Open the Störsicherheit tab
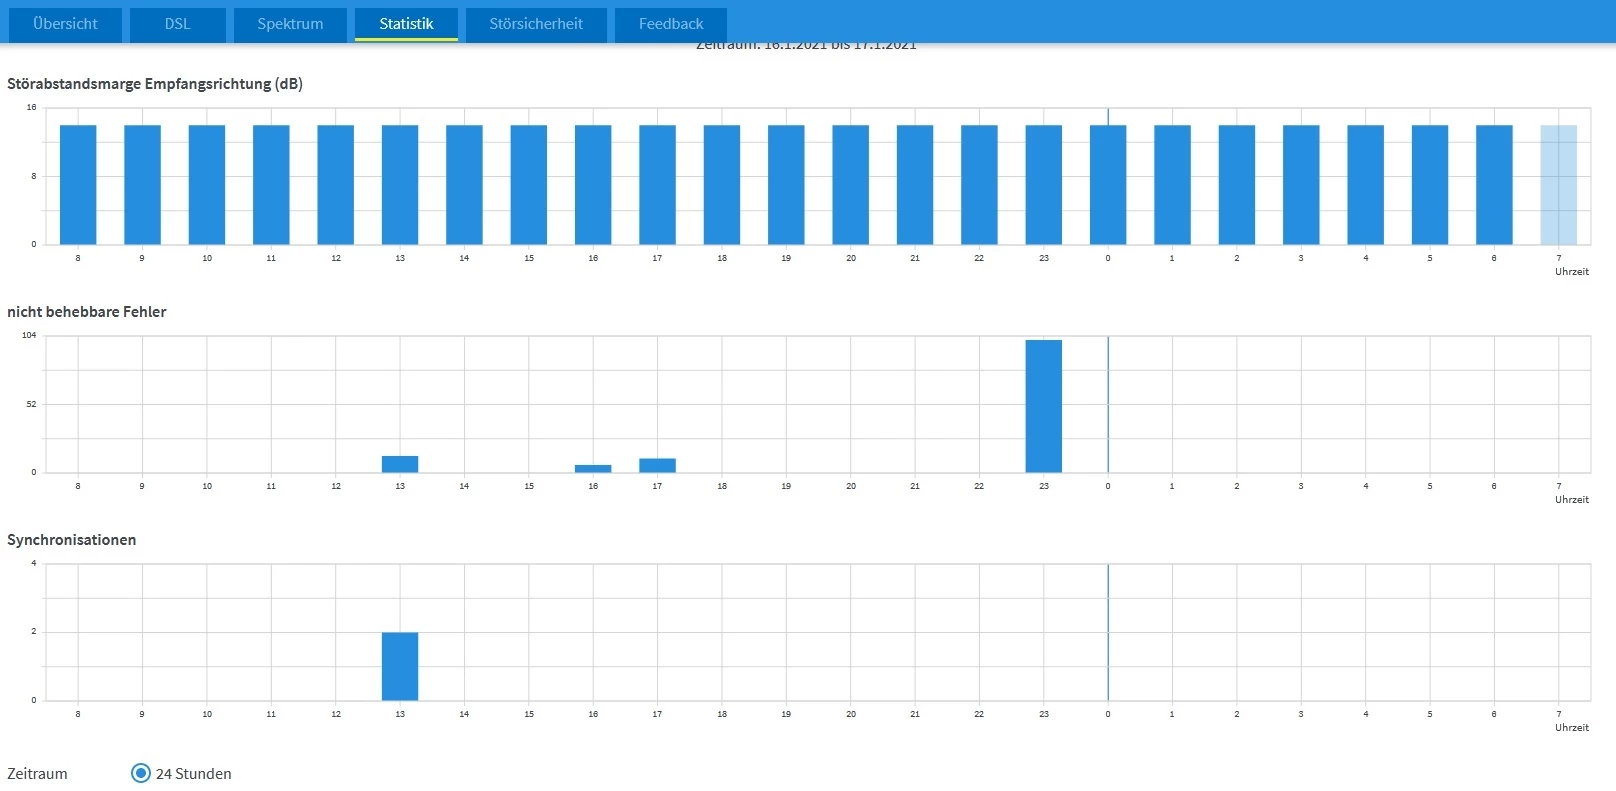Screen dimensions: 1616x791 tap(536, 24)
